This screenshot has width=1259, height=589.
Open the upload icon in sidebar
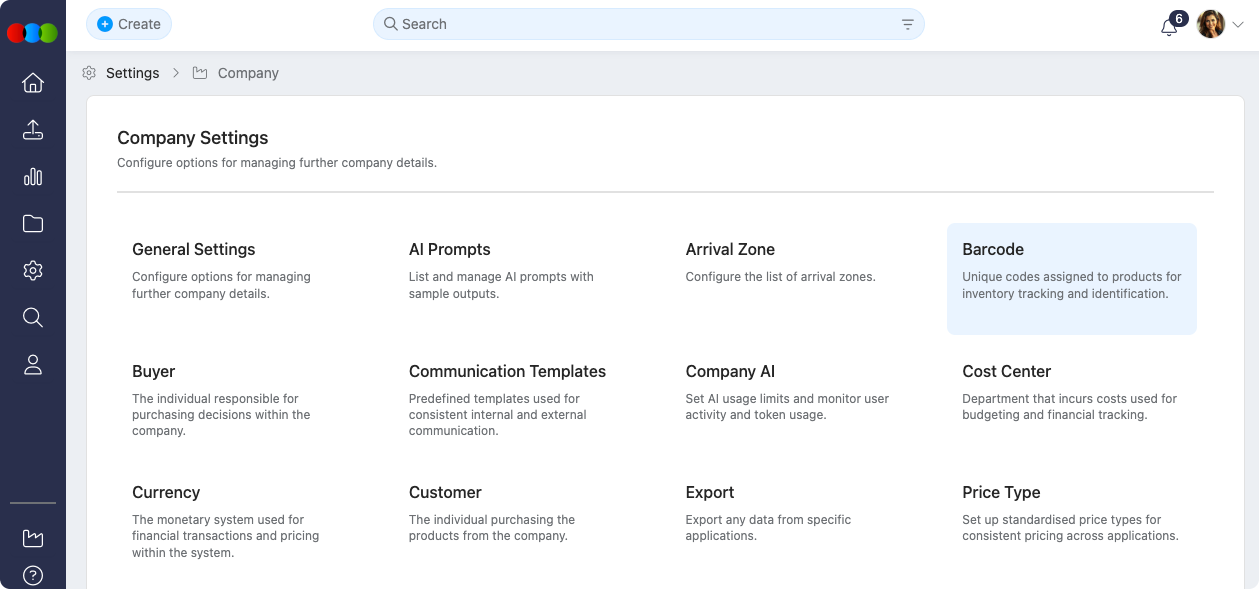pyautogui.click(x=33, y=130)
